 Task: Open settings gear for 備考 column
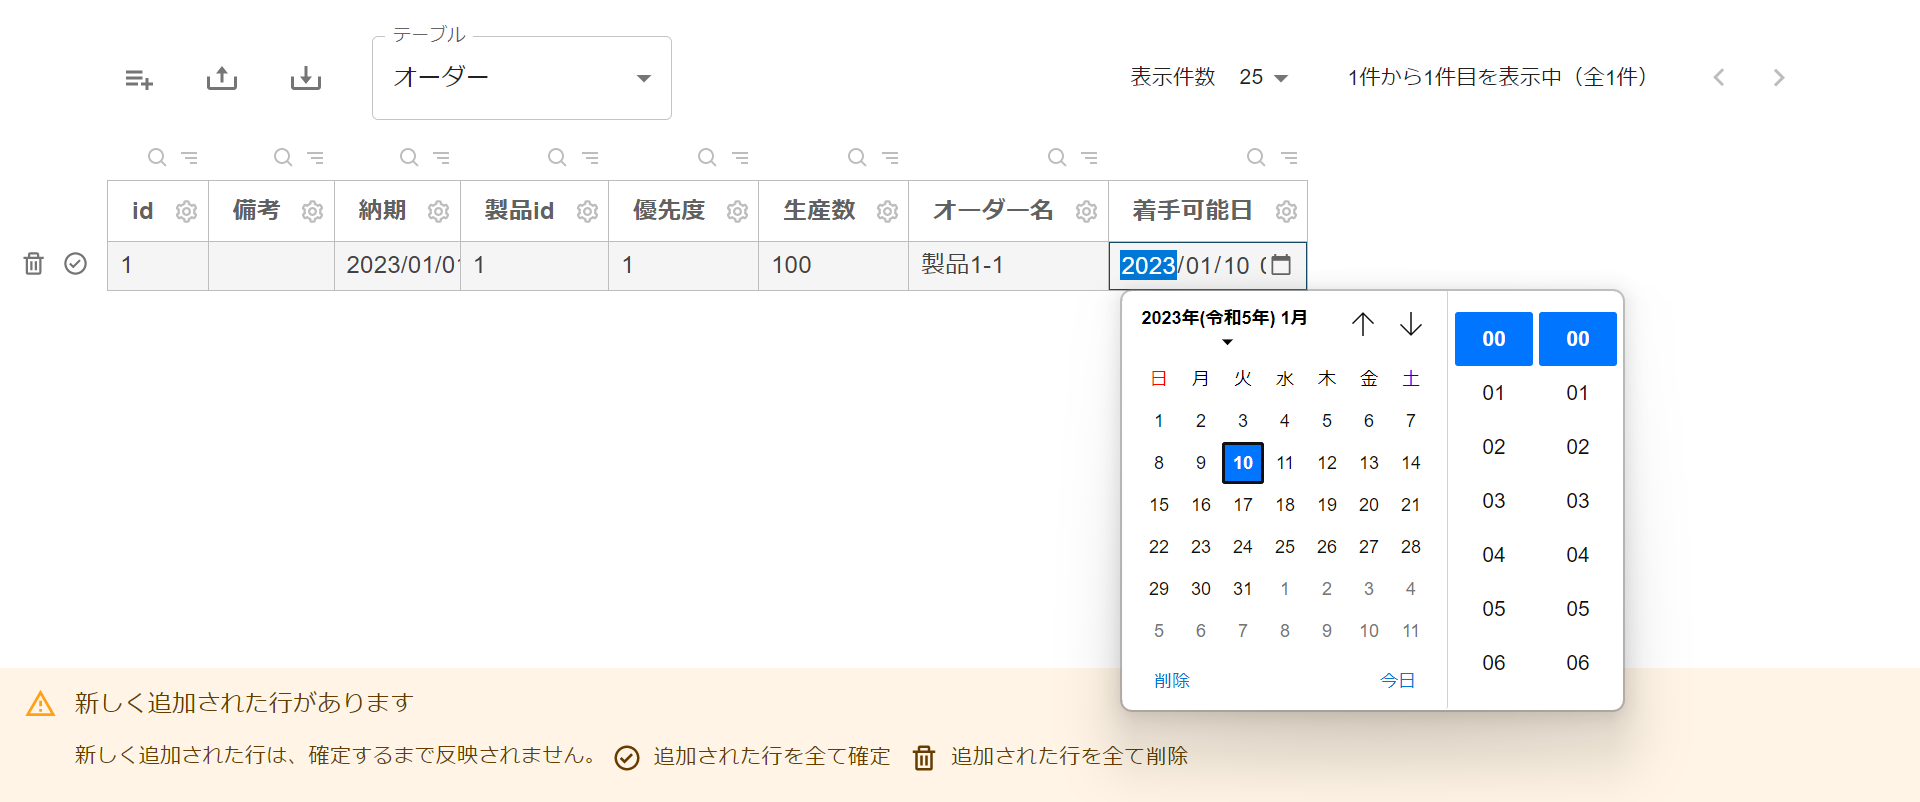[312, 211]
